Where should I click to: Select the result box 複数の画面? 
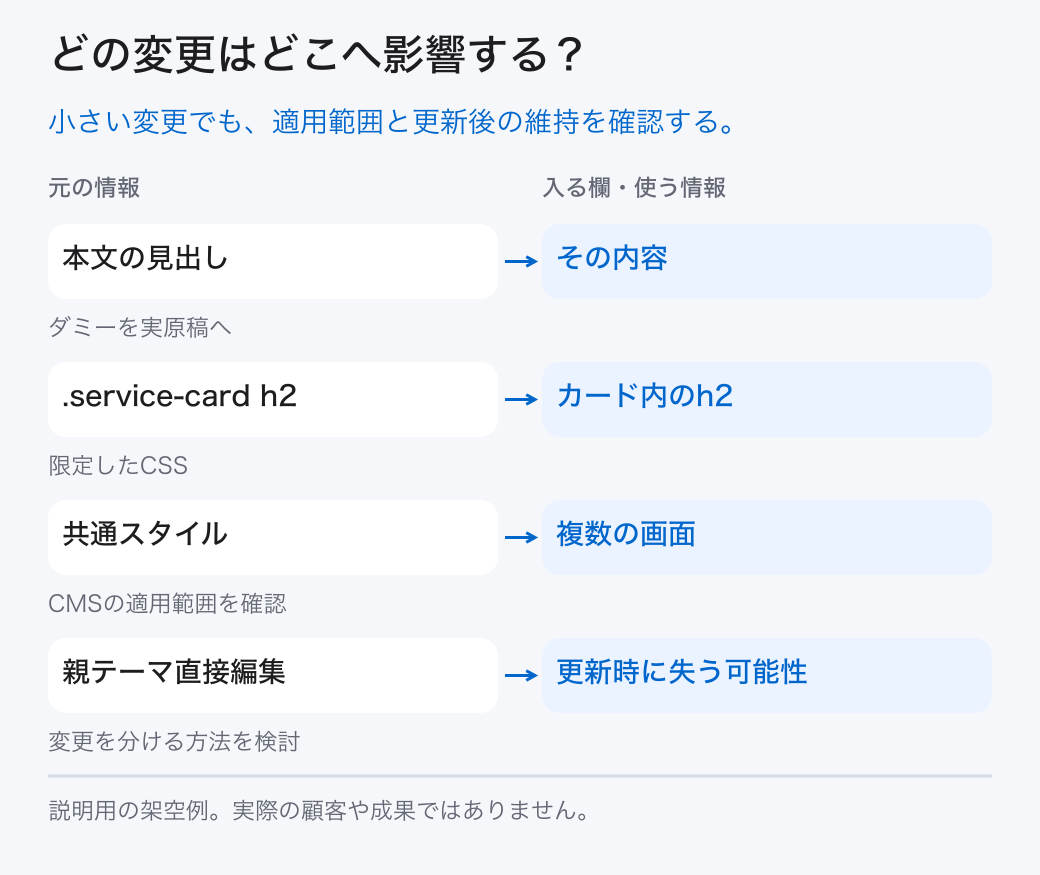(767, 537)
